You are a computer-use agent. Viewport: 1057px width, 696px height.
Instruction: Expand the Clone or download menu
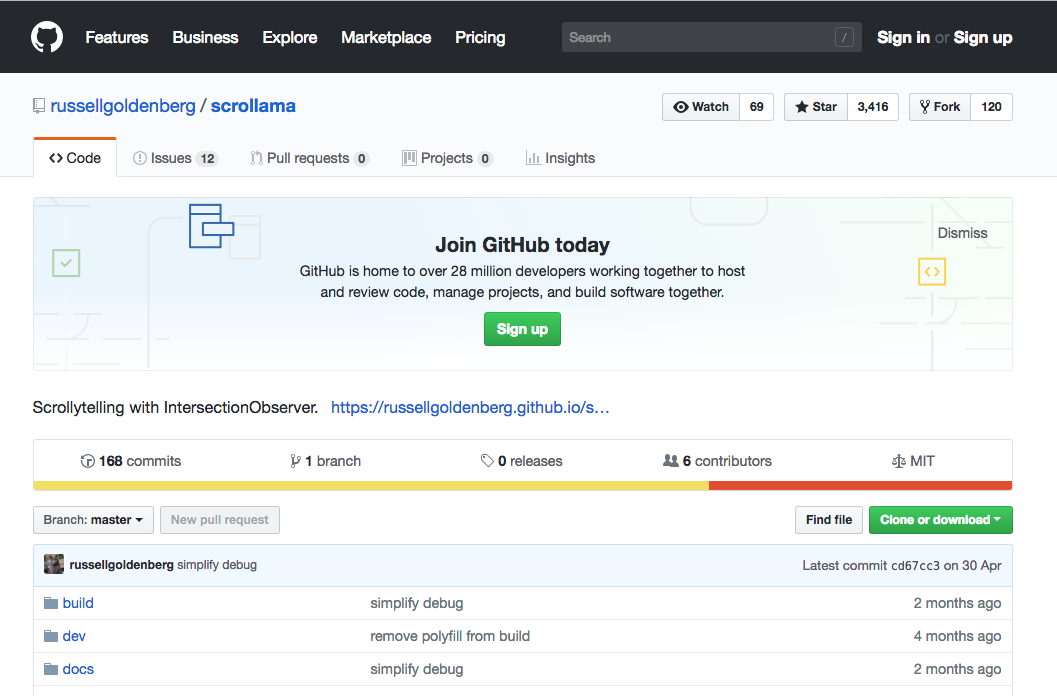940,520
